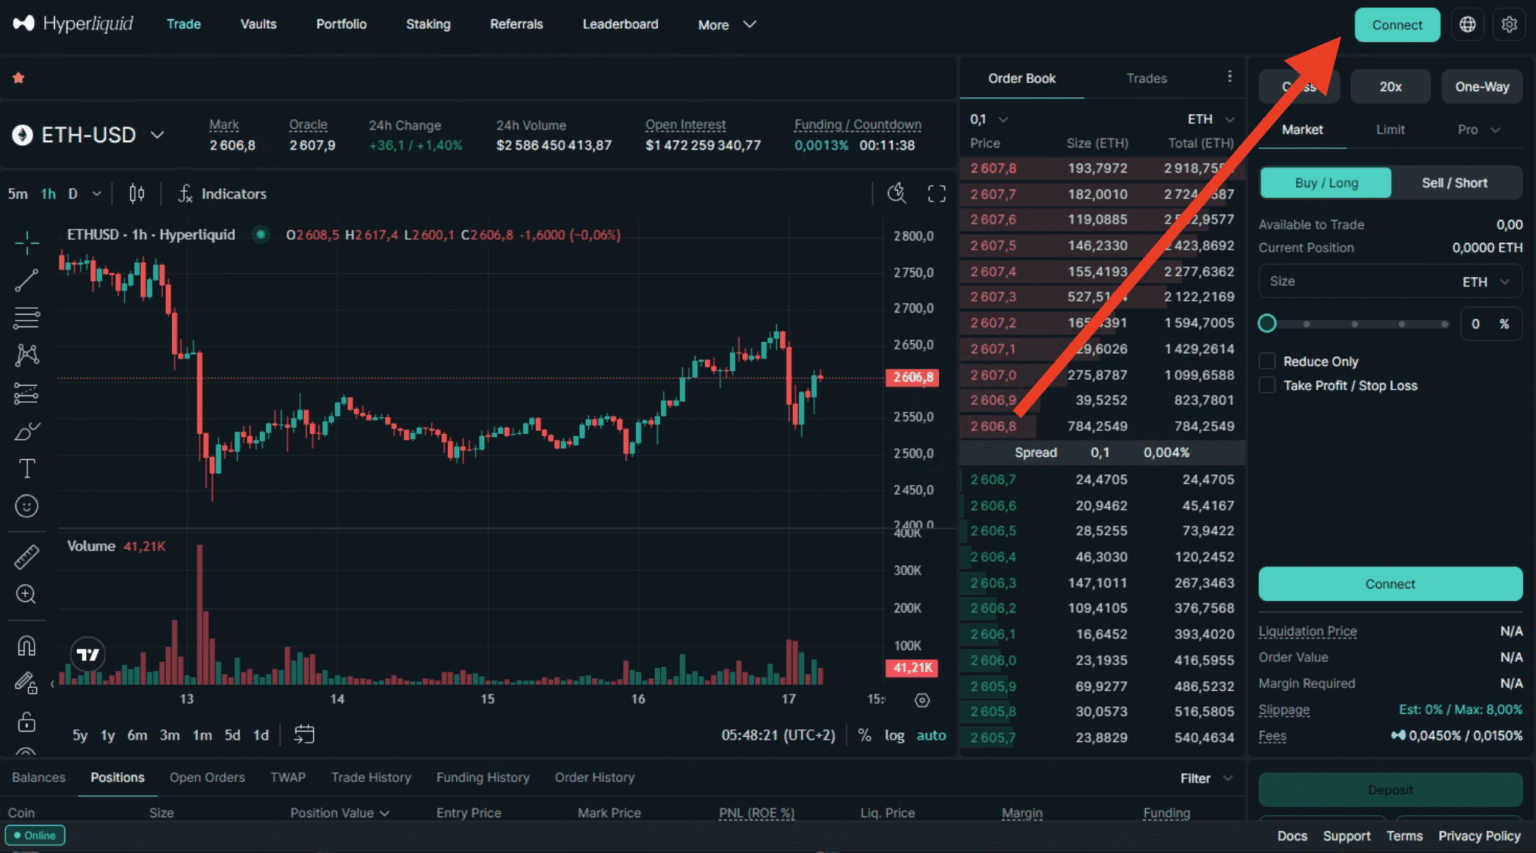This screenshot has width=1536, height=853.
Task: Select the crosshair cursor tool
Action: [25, 242]
